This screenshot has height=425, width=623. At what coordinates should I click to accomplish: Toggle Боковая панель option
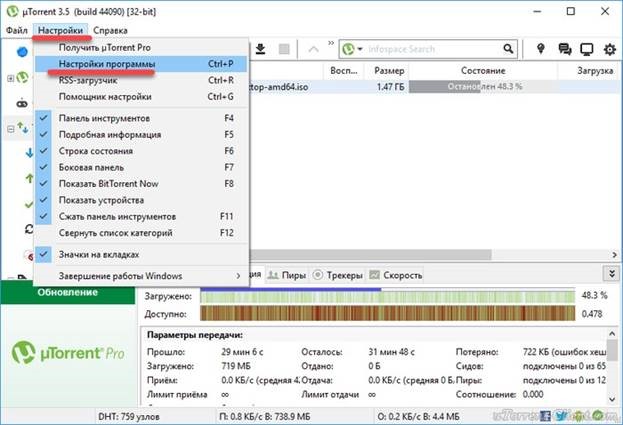141,167
